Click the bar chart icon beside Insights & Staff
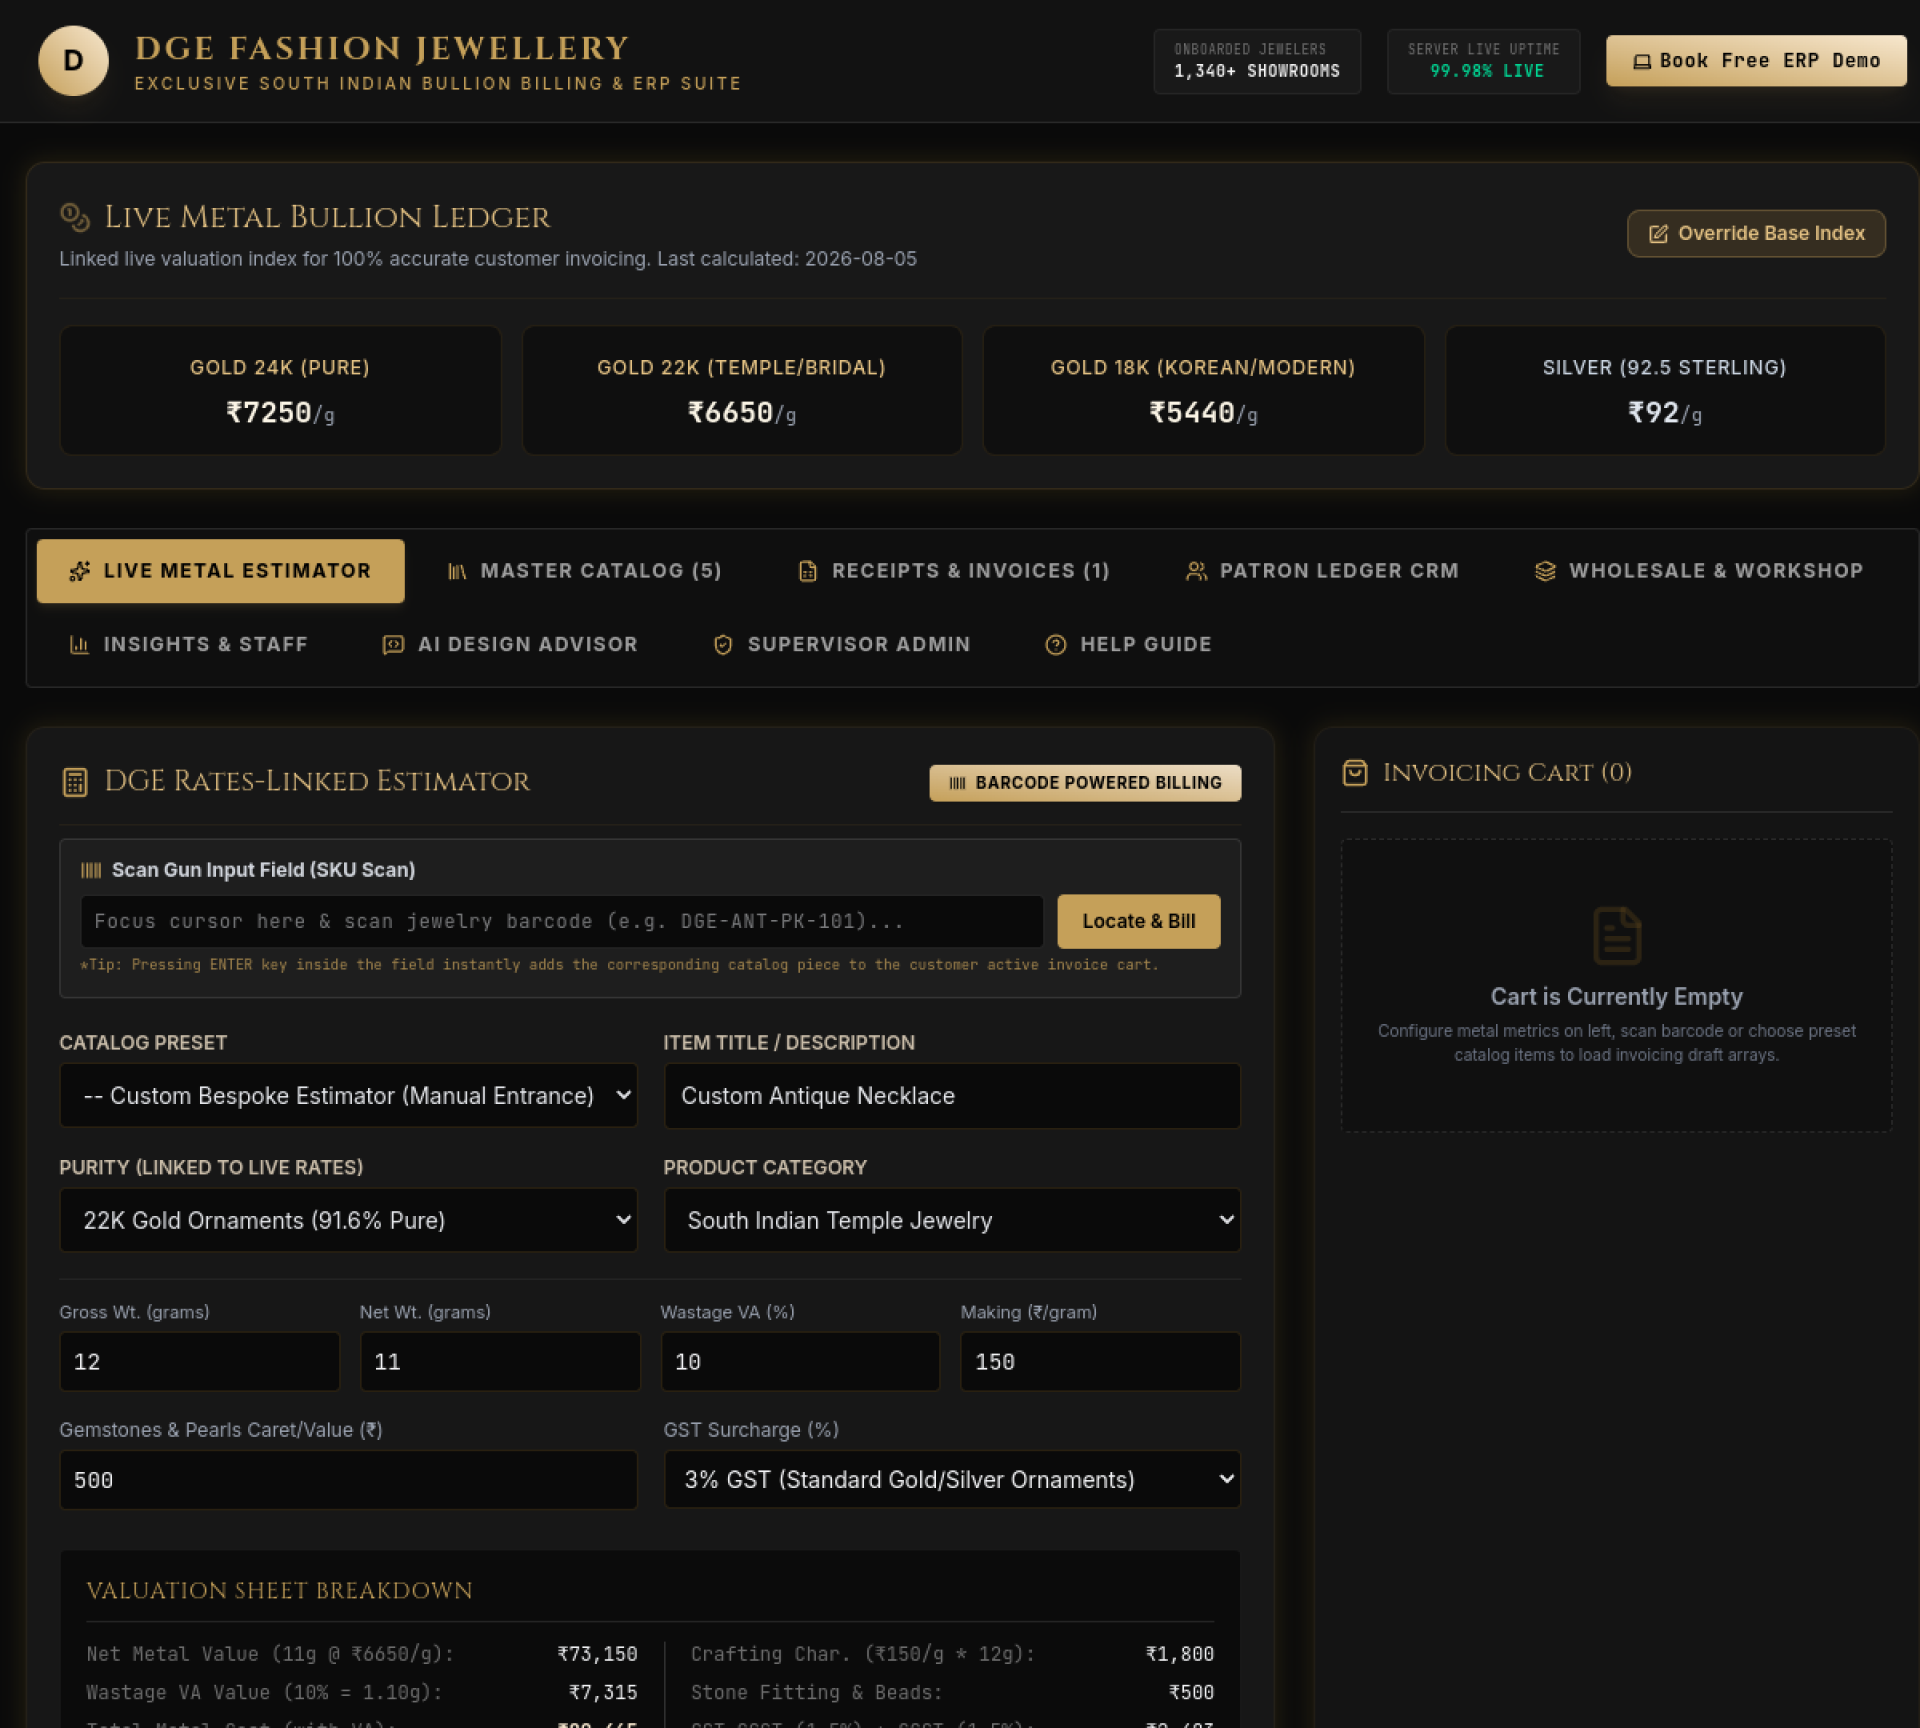The image size is (1920, 1728). (79, 645)
